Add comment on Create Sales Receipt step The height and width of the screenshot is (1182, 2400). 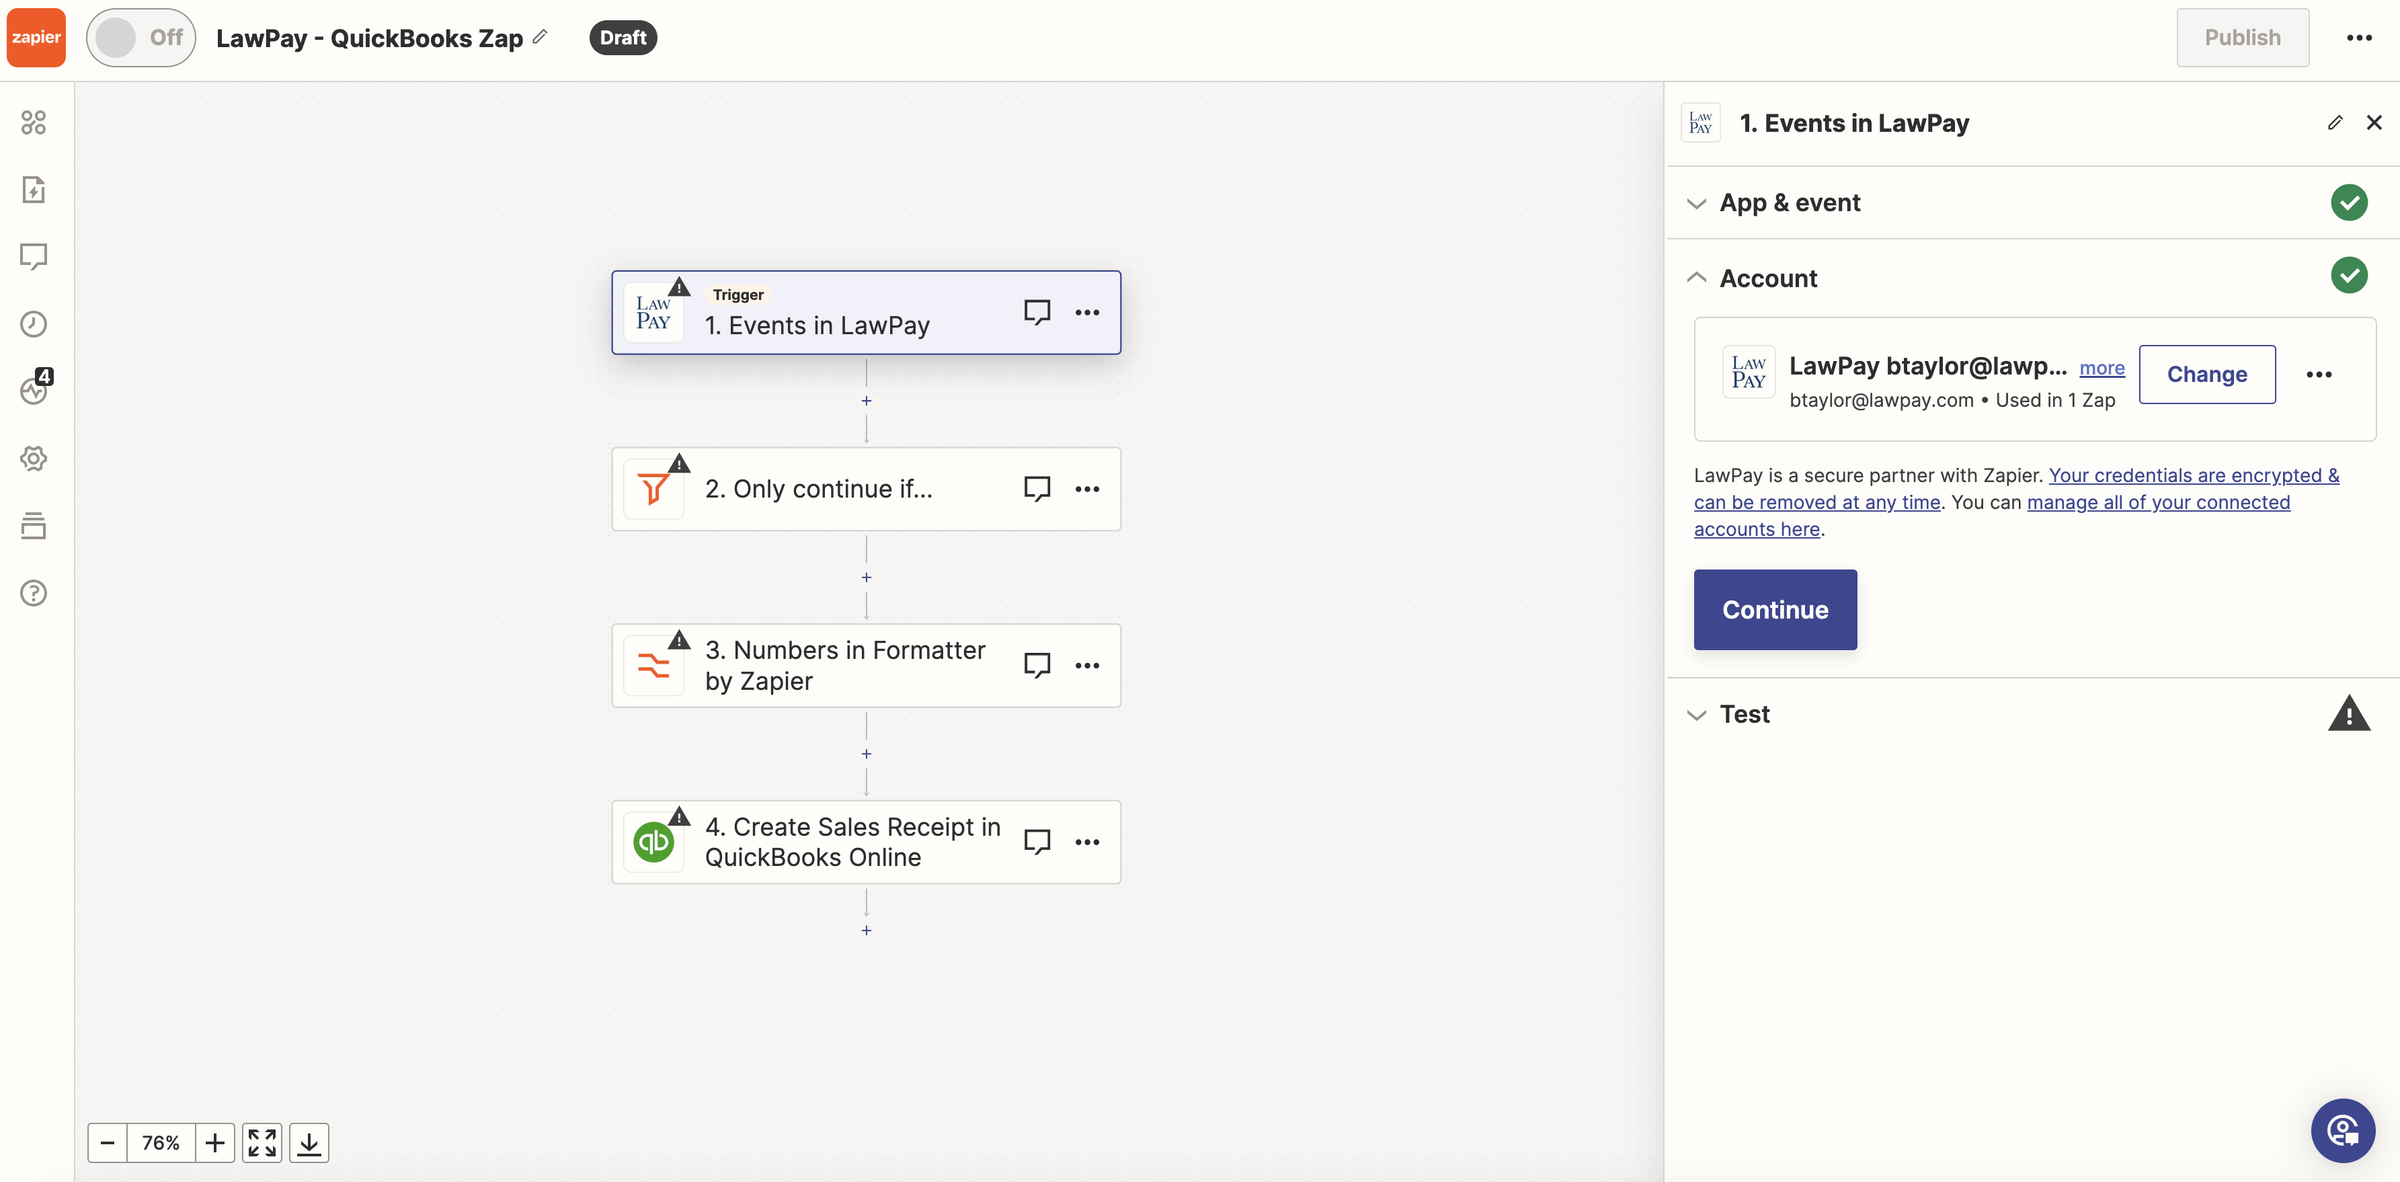(x=1037, y=842)
